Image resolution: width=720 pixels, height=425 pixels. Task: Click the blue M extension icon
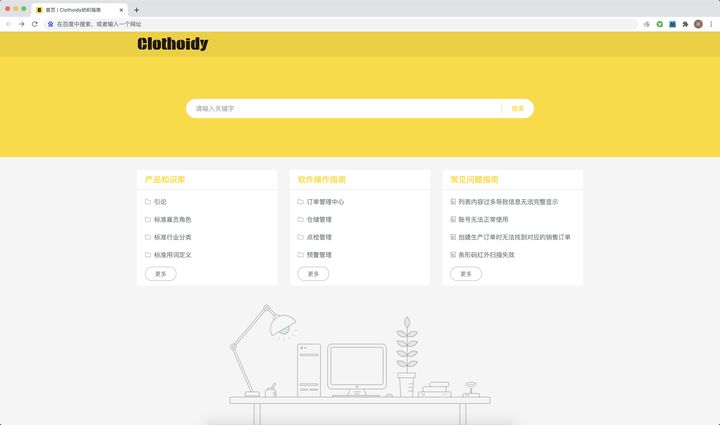pyautogui.click(x=672, y=24)
